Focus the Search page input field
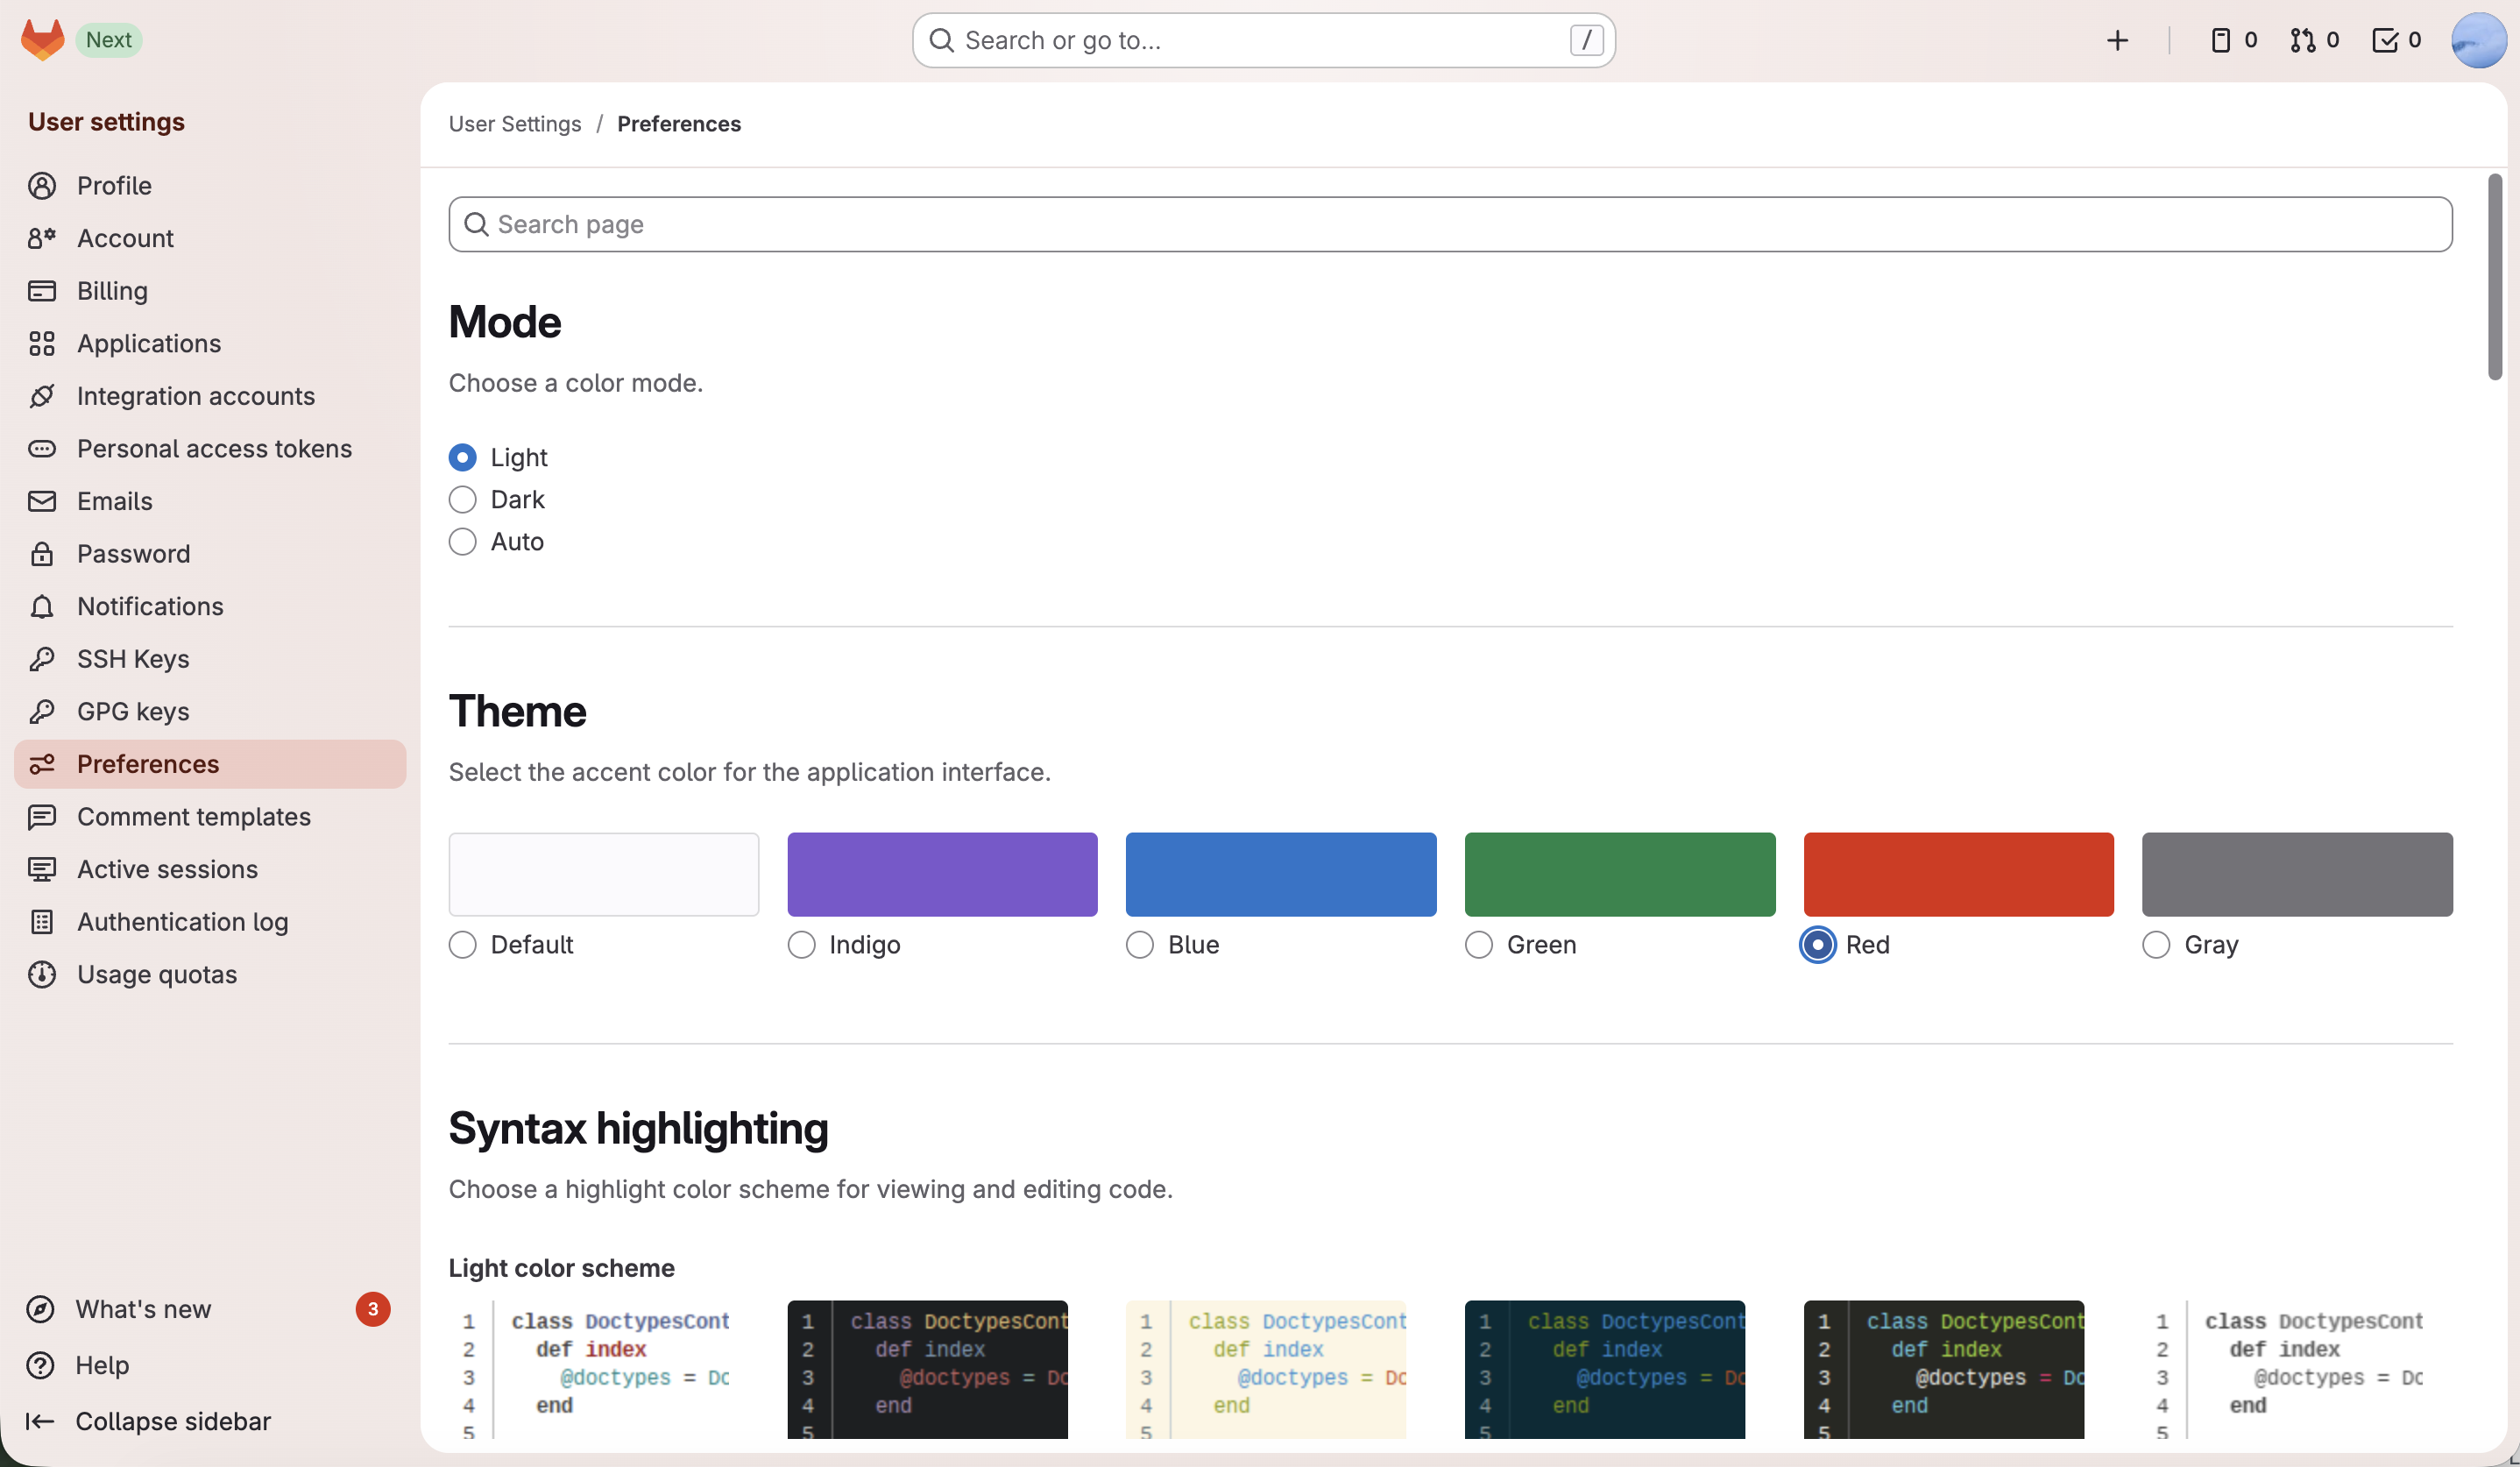This screenshot has width=2520, height=1467. point(1450,224)
